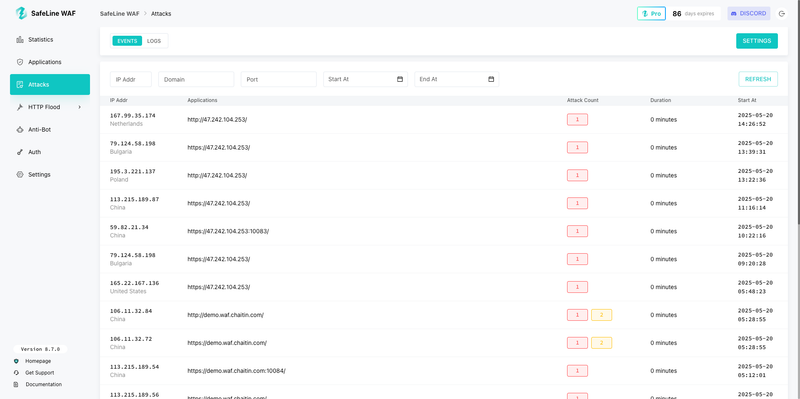Click the Applications shield icon
This screenshot has height=399, width=800.
point(20,62)
